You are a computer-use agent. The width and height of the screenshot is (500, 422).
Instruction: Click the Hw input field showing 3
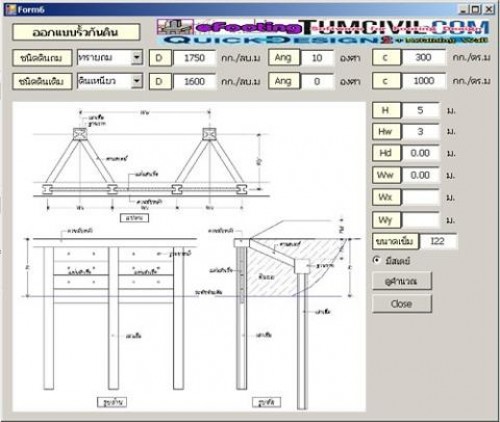coord(421,132)
